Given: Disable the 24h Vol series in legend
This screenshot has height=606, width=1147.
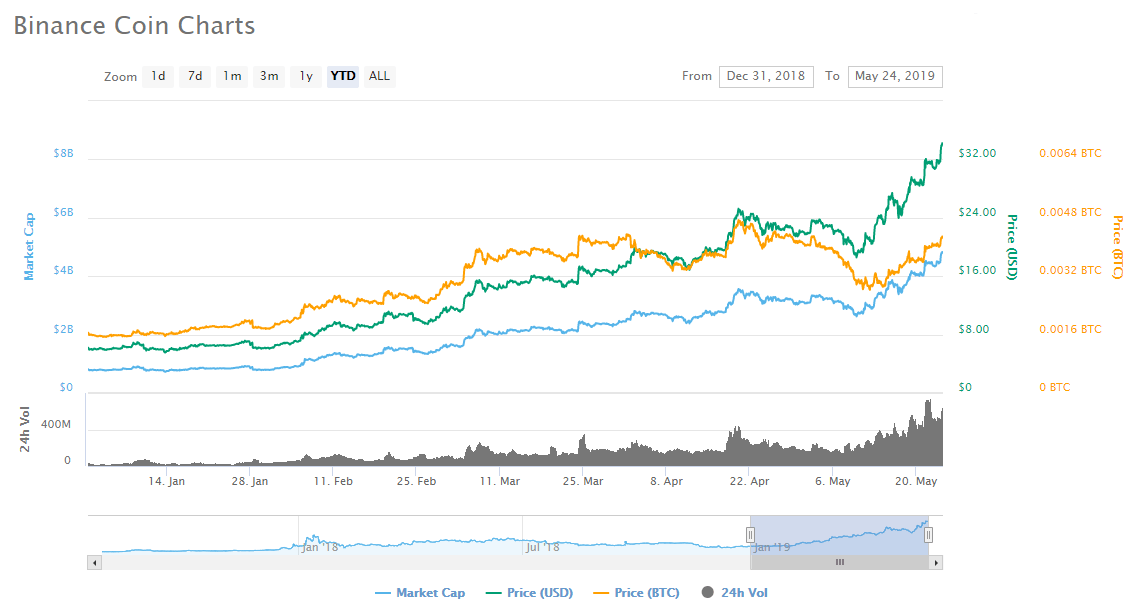Looking at the screenshot, I should (x=733, y=592).
